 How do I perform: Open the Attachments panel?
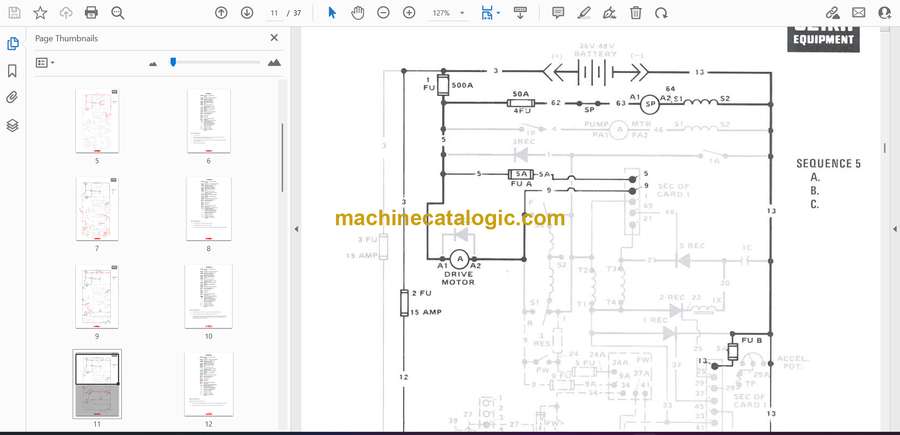[x=13, y=98]
